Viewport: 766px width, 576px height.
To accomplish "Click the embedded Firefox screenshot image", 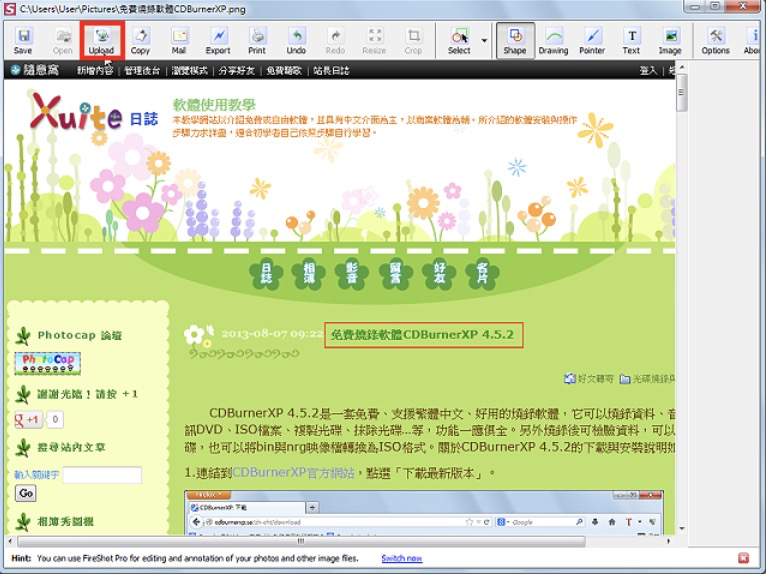I will [x=424, y=512].
